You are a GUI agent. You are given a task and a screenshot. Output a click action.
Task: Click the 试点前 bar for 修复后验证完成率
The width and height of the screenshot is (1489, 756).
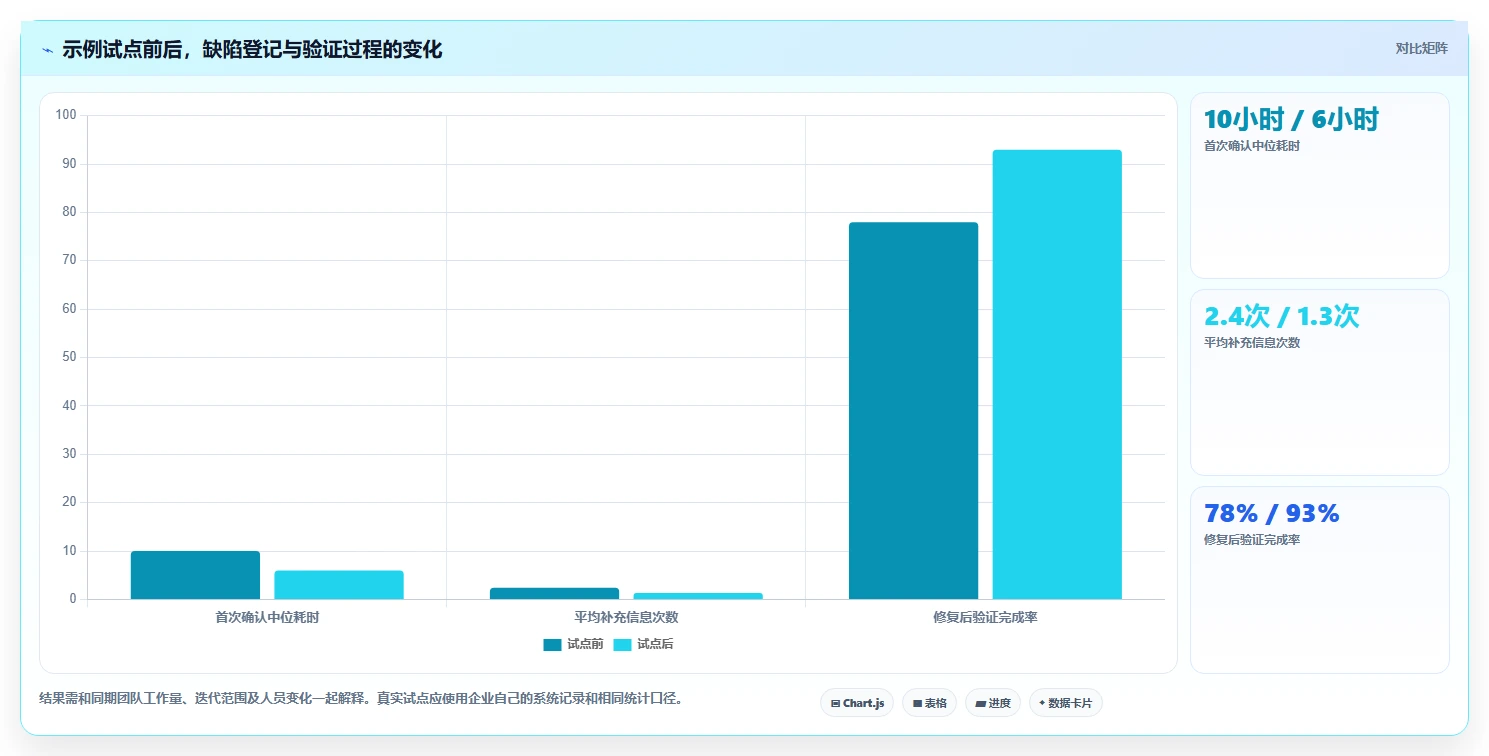(x=913, y=410)
